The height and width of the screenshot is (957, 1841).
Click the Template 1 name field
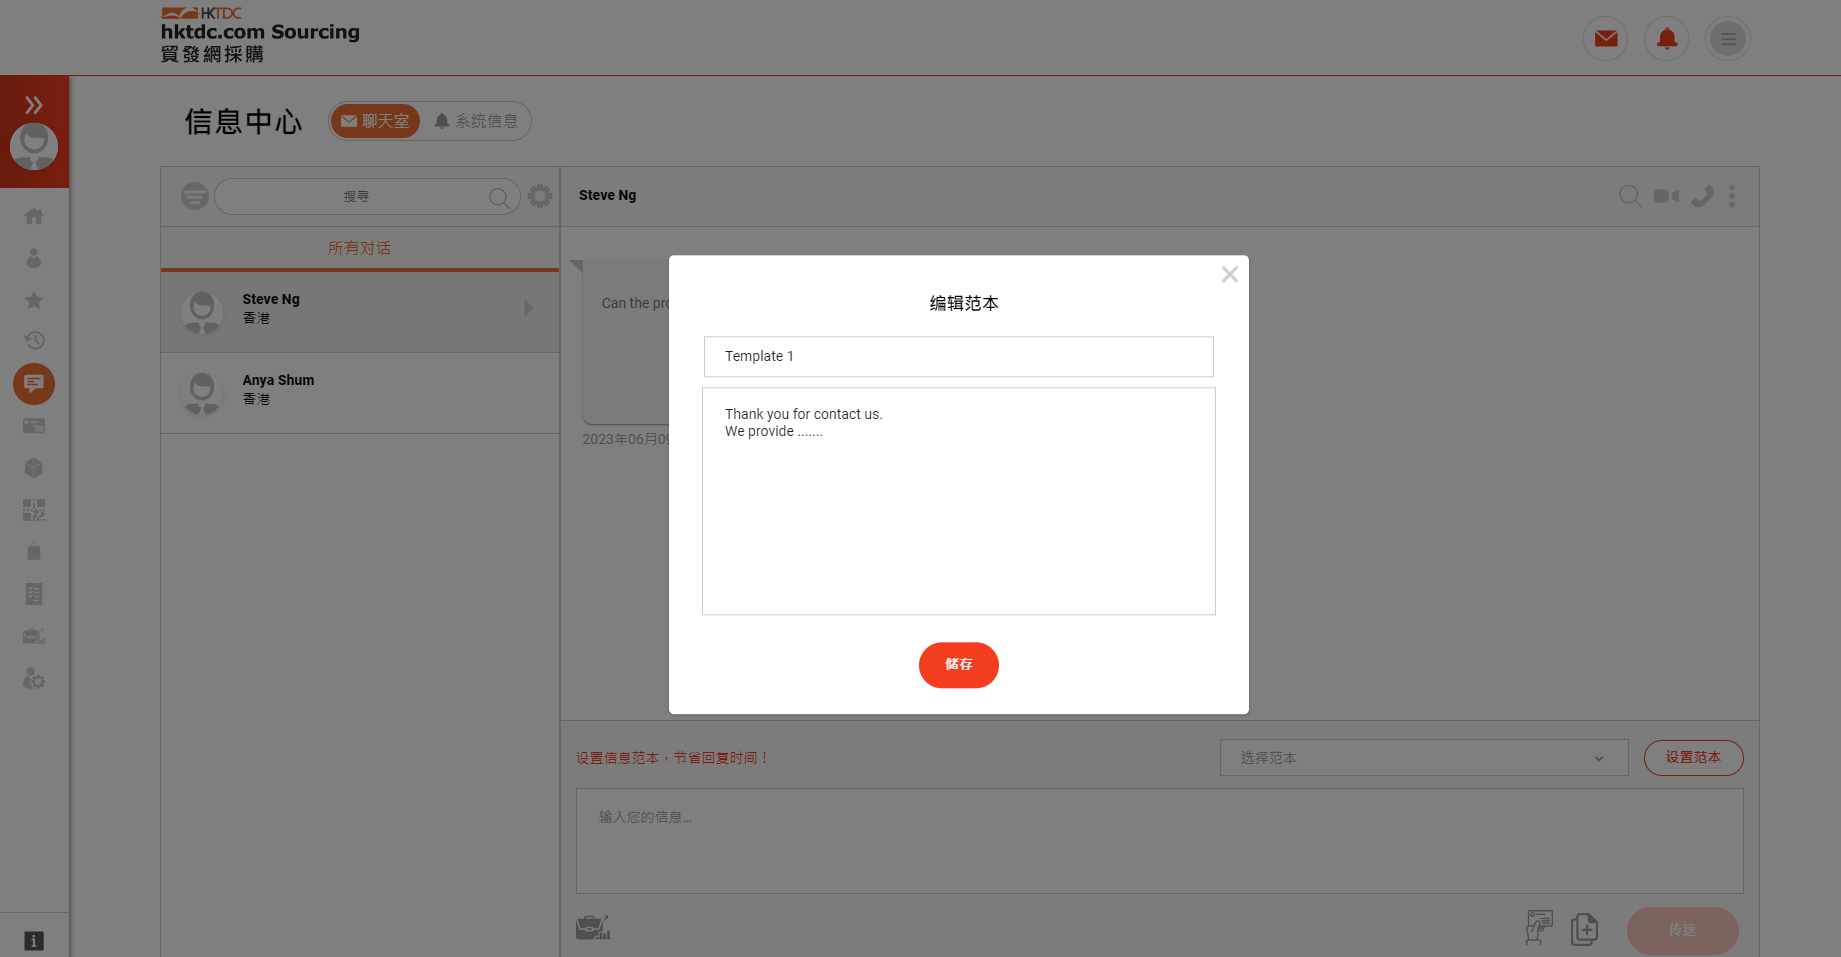point(959,357)
